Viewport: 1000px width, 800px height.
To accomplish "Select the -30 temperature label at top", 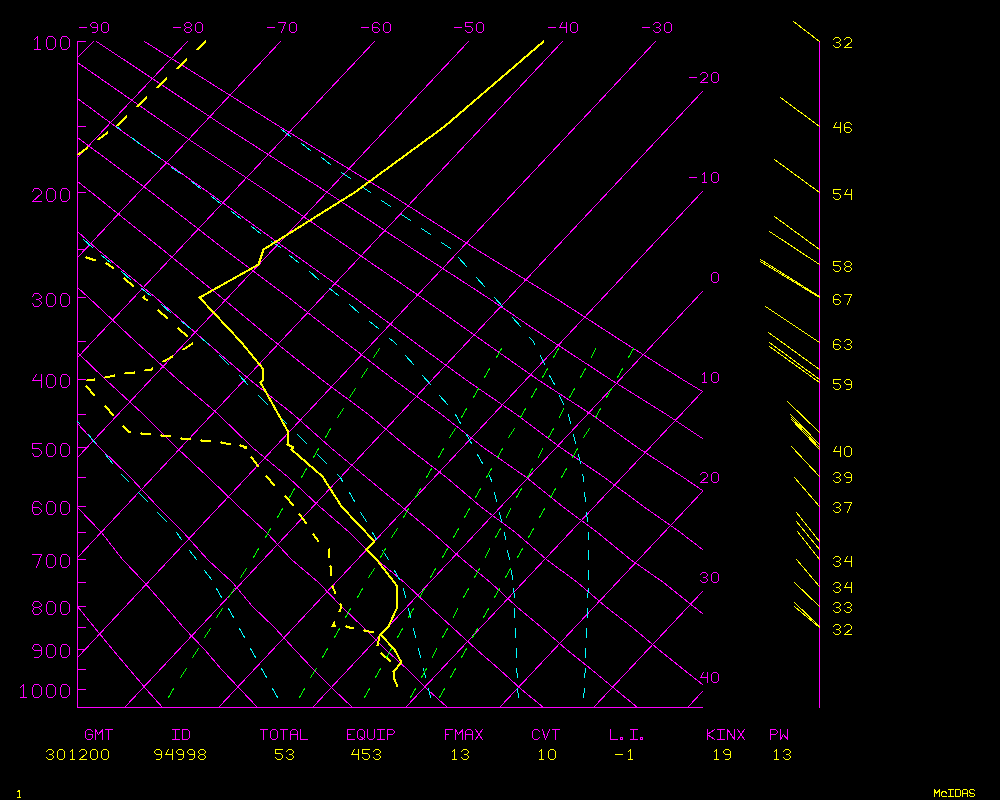I will 656,28.
